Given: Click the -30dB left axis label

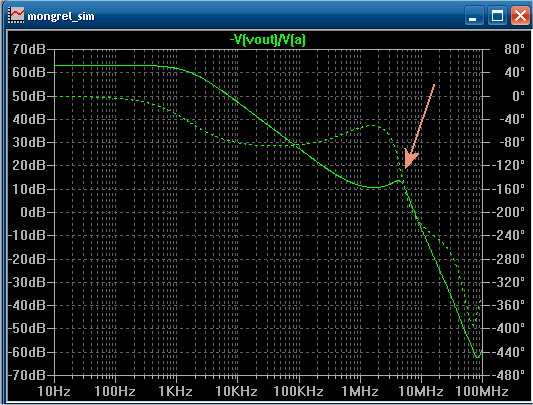Looking at the screenshot, I should (27, 282).
